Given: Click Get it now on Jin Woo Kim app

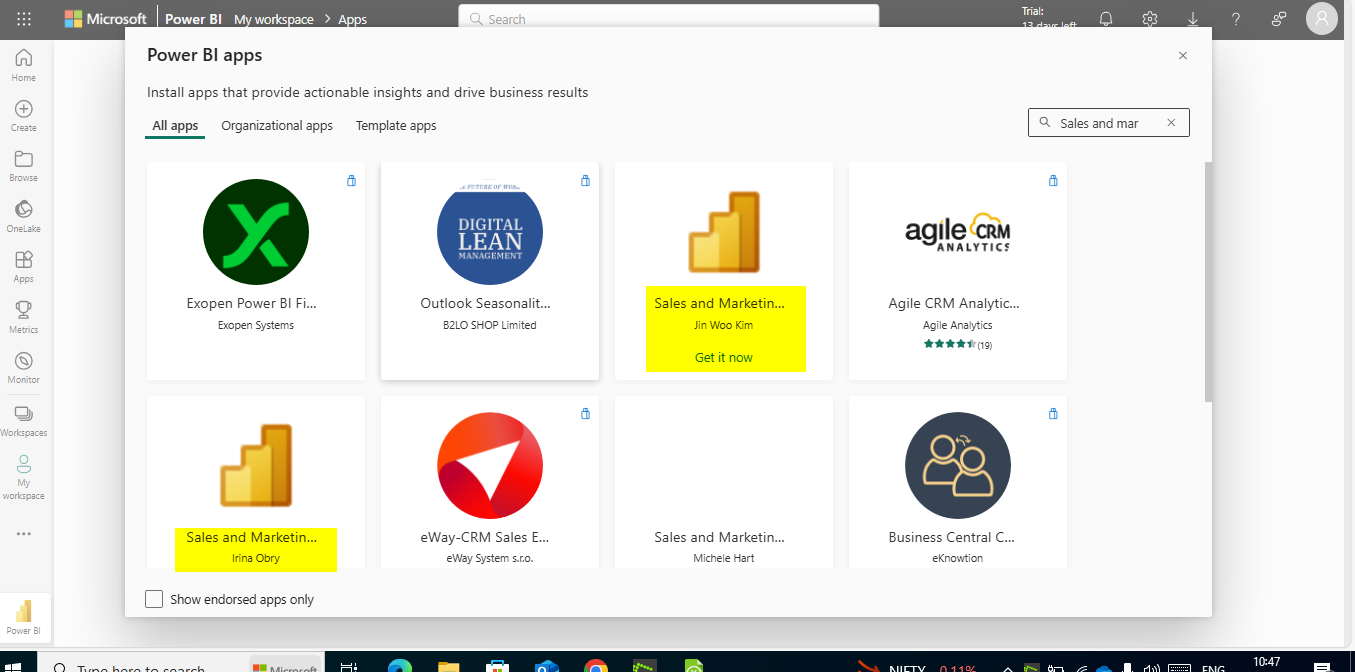Looking at the screenshot, I should click(724, 357).
